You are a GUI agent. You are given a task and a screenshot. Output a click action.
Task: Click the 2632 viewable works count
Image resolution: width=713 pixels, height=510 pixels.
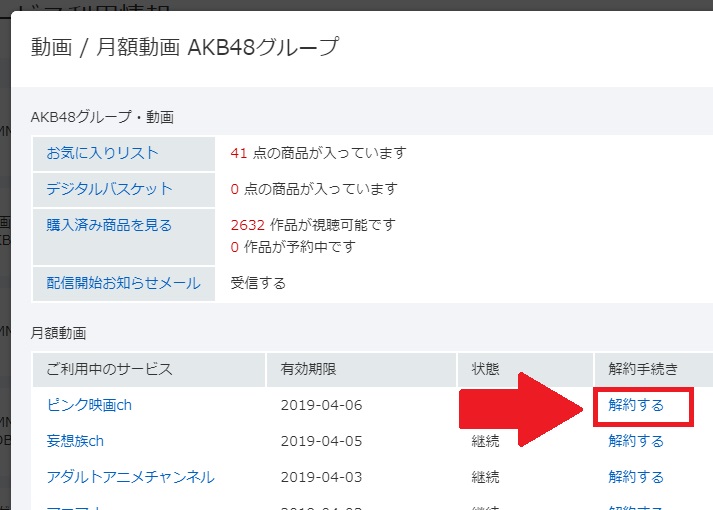(247, 224)
